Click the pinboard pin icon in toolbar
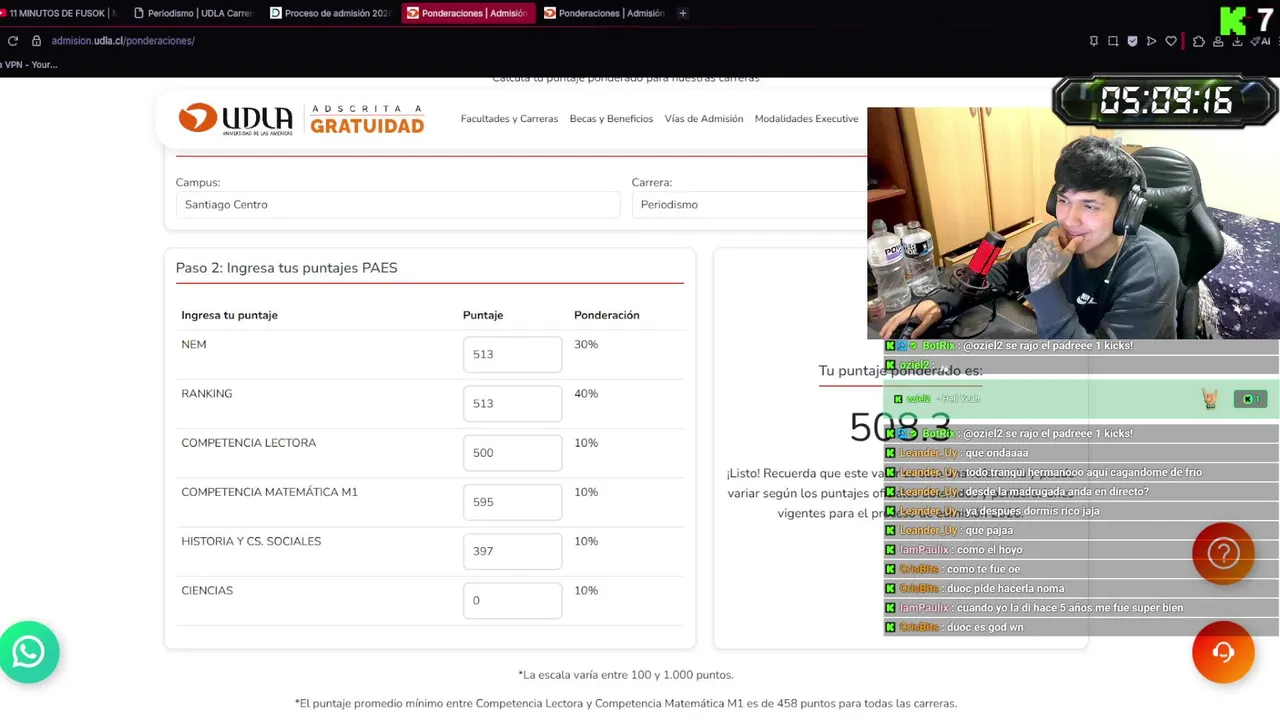Viewport: 1280px width, 720px height. (x=1094, y=41)
